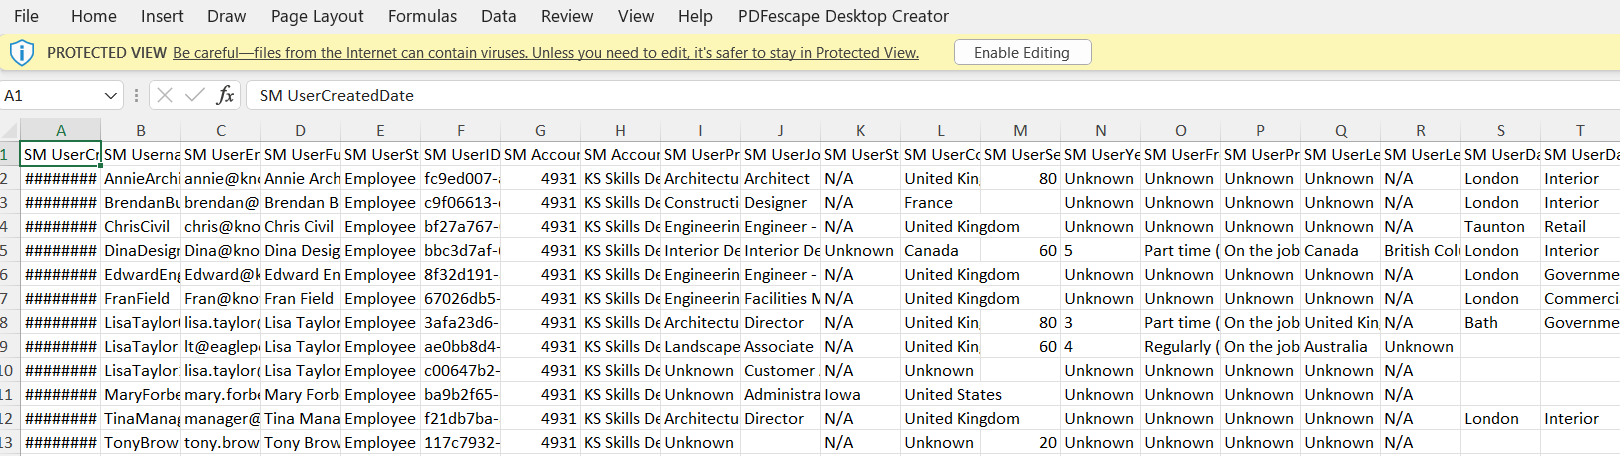Screen dimensions: 1620x456
Task: Select column B header
Action: point(141,131)
